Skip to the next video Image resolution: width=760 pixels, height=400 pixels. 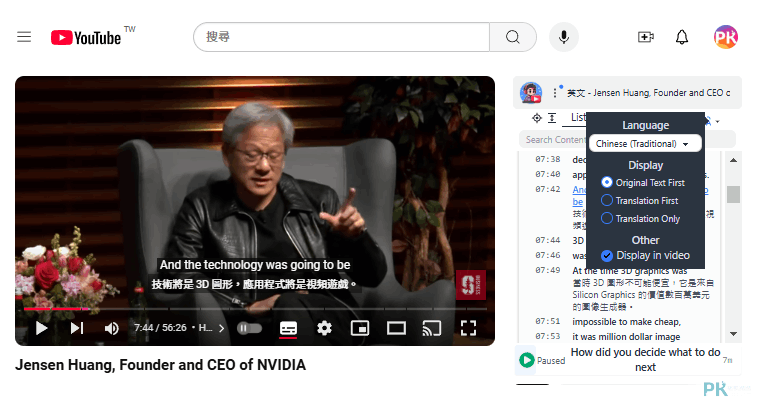click(x=77, y=328)
